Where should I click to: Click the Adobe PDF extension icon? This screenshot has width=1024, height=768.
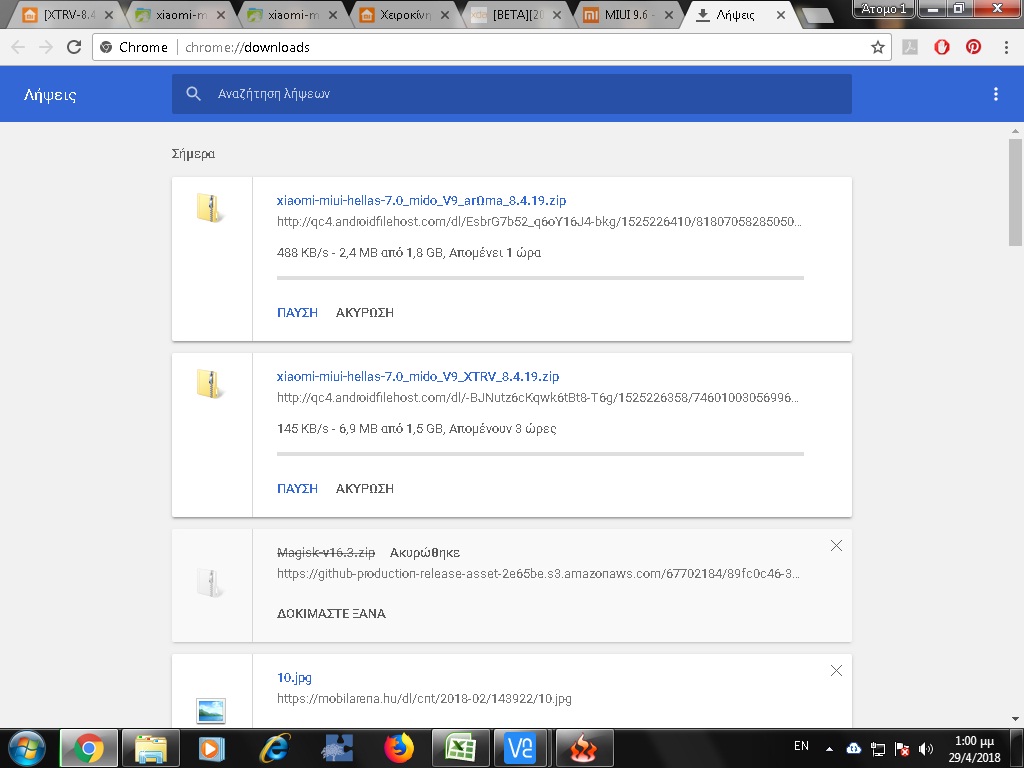910,47
